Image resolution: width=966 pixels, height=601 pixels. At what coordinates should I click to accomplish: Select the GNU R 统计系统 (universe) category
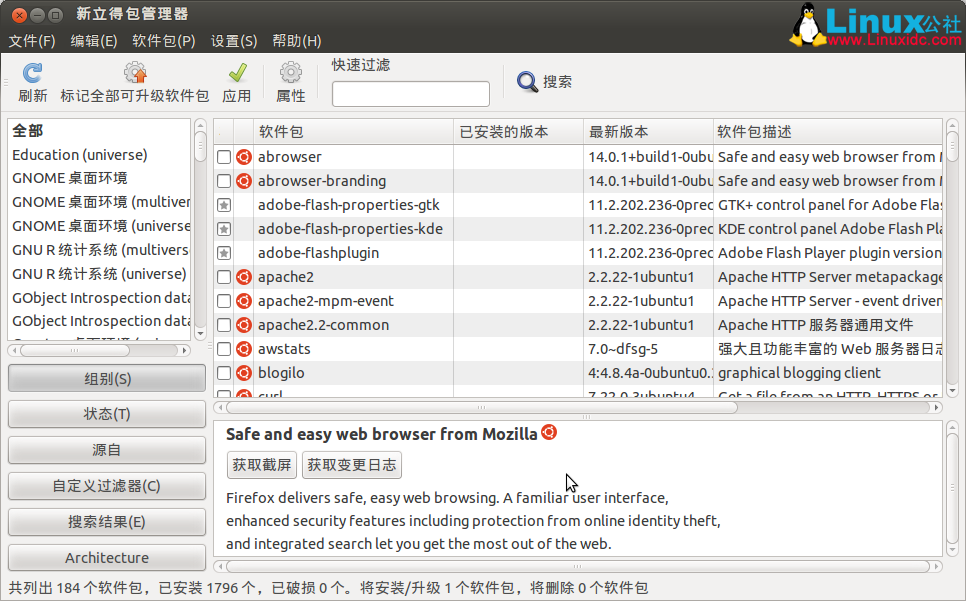pyautogui.click(x=99, y=274)
